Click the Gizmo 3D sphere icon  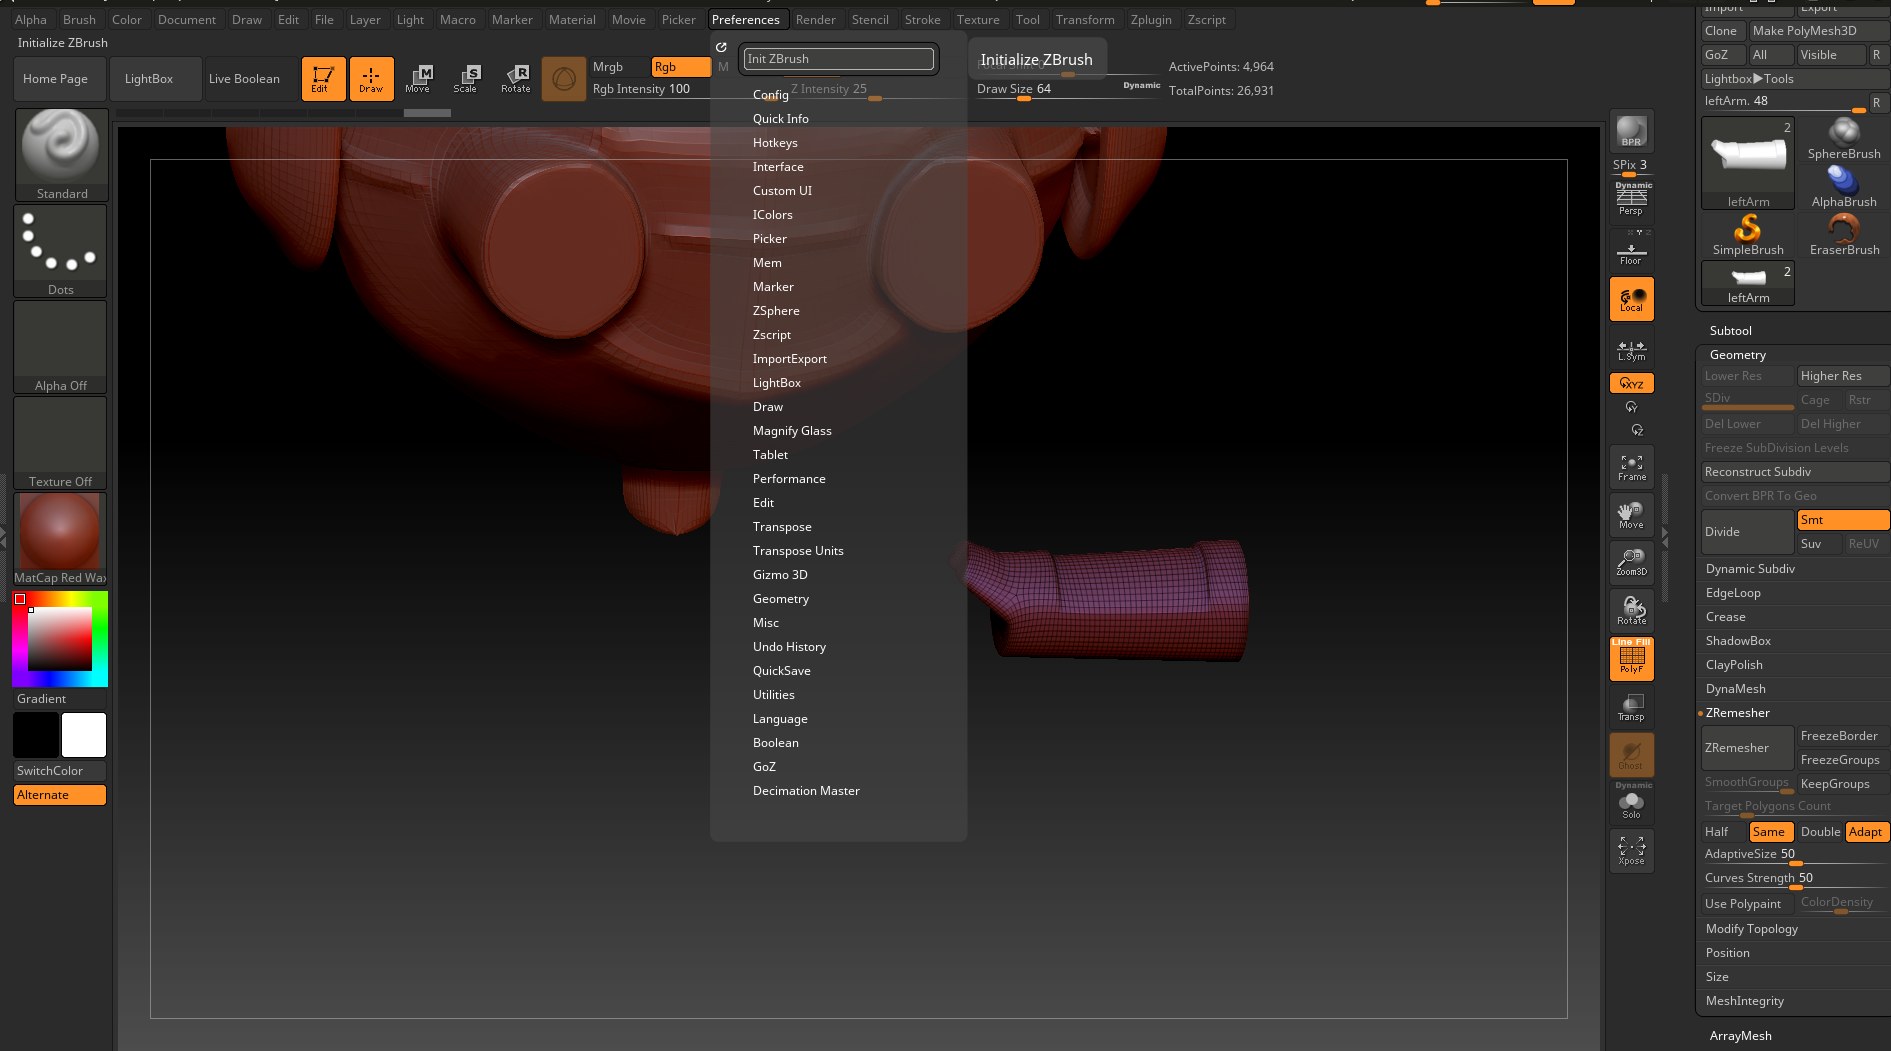[x=564, y=79]
